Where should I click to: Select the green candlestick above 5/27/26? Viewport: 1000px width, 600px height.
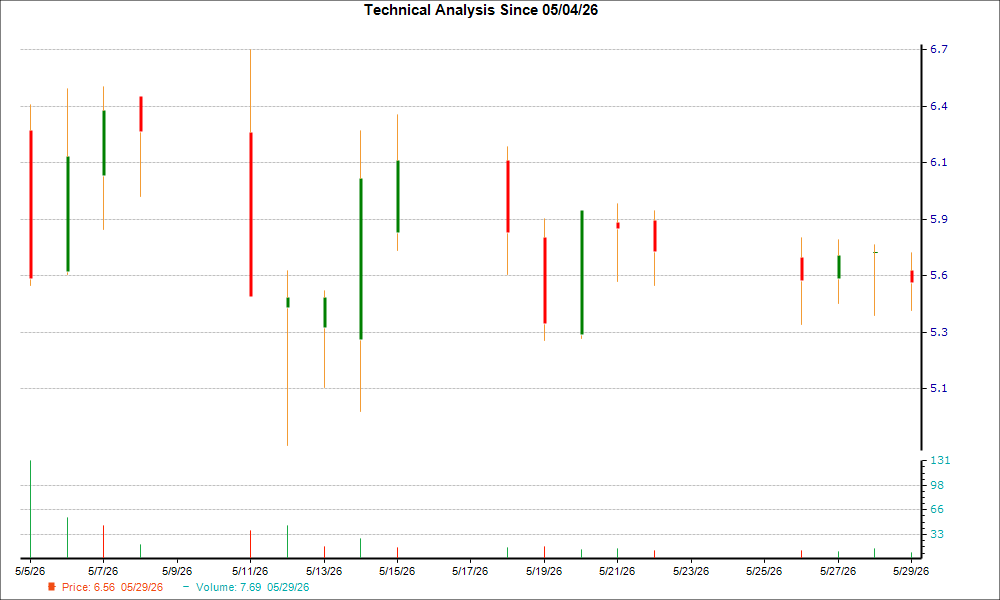[x=839, y=267]
